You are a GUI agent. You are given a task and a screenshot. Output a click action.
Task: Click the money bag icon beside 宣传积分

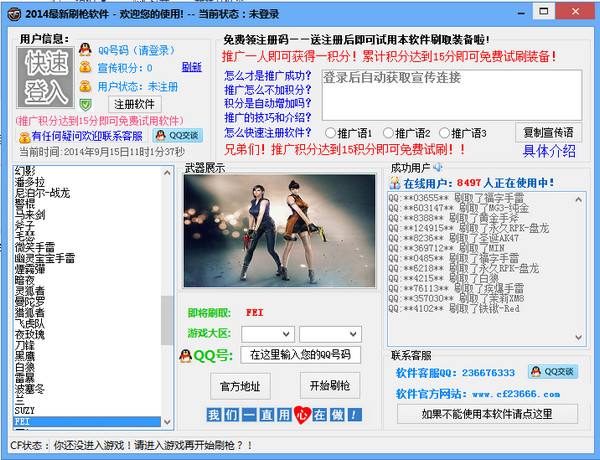point(85,67)
